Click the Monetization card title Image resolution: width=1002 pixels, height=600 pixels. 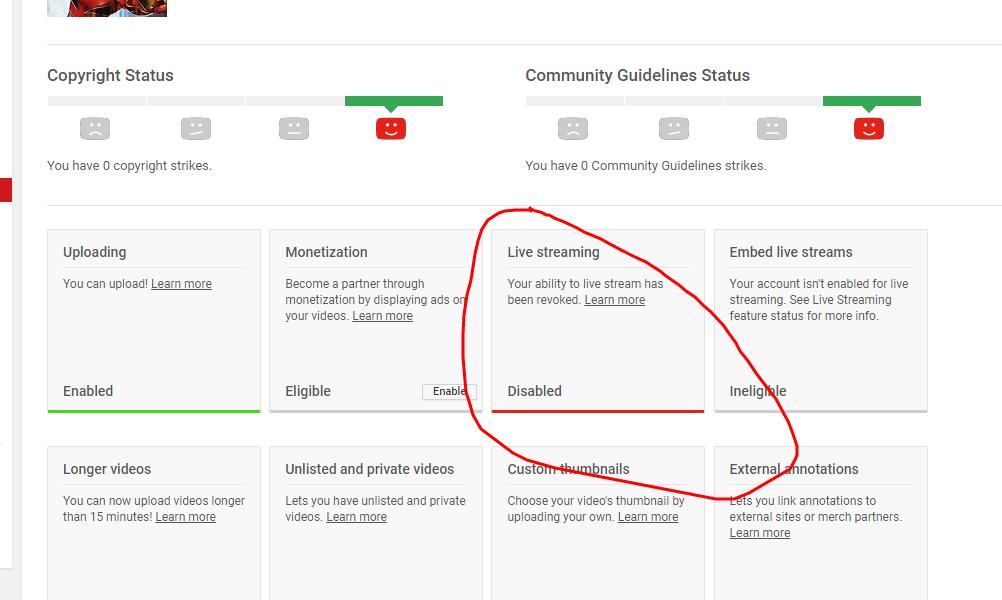pyautogui.click(x=327, y=252)
